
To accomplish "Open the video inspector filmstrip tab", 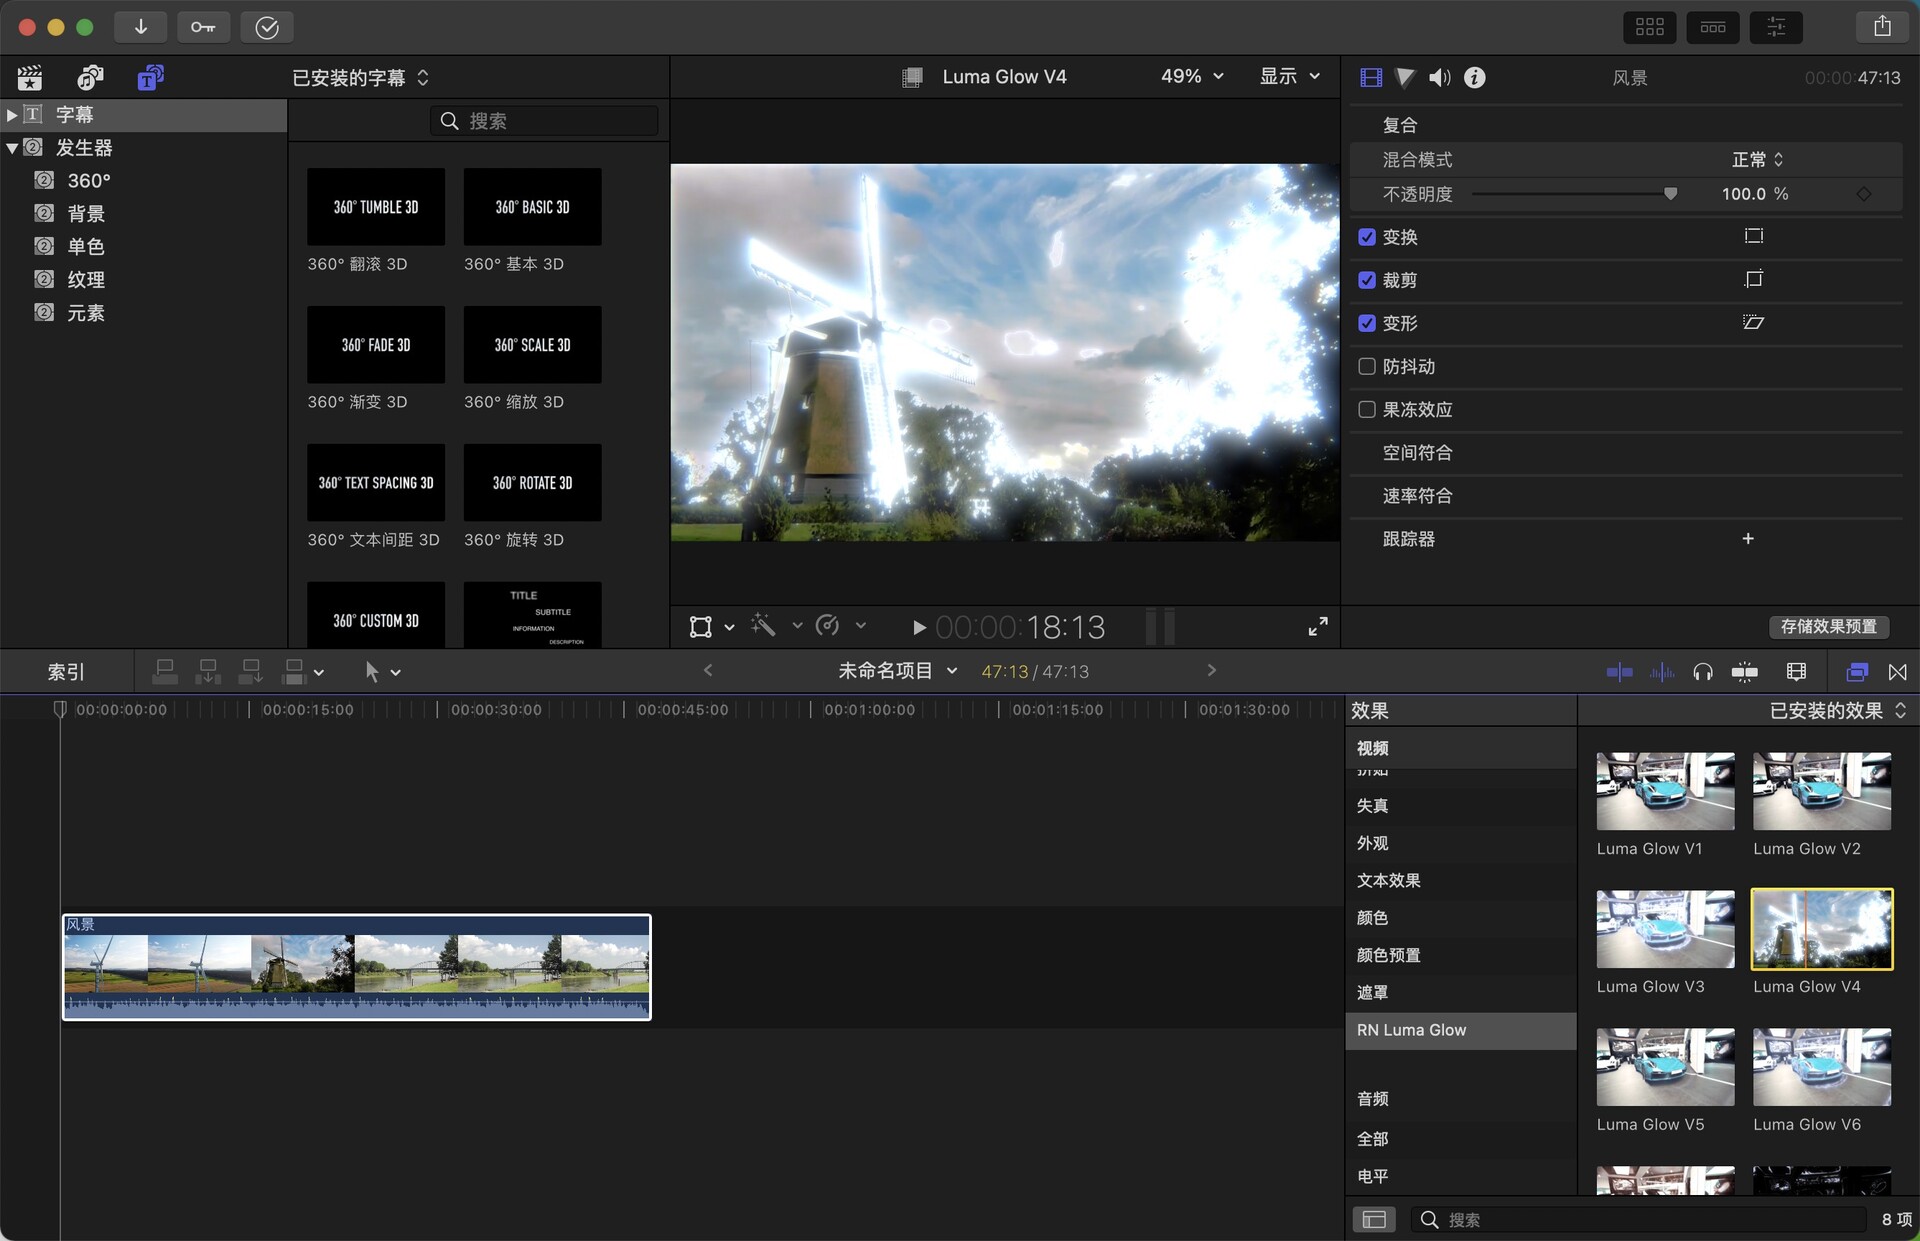I will [x=1371, y=77].
